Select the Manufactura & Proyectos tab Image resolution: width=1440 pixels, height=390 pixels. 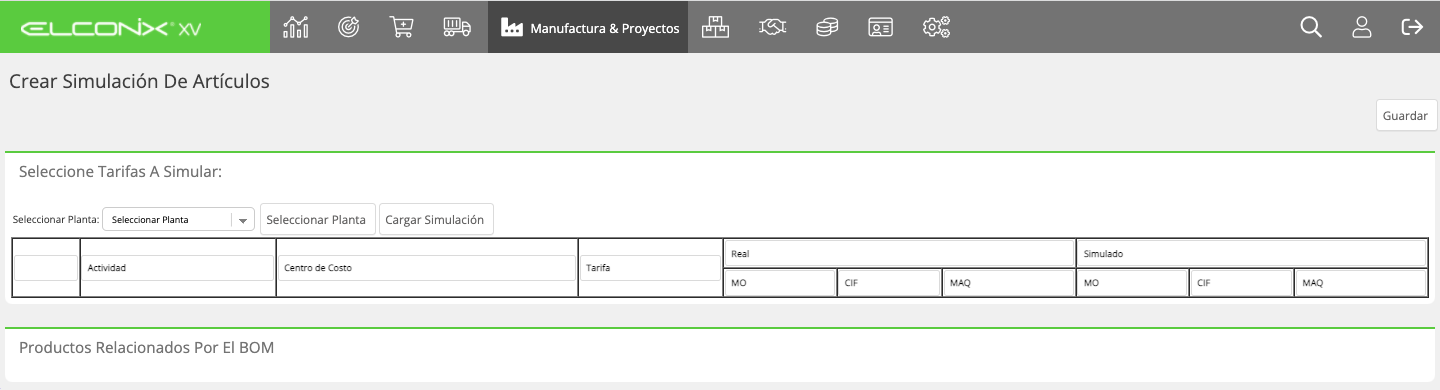[x=588, y=27]
